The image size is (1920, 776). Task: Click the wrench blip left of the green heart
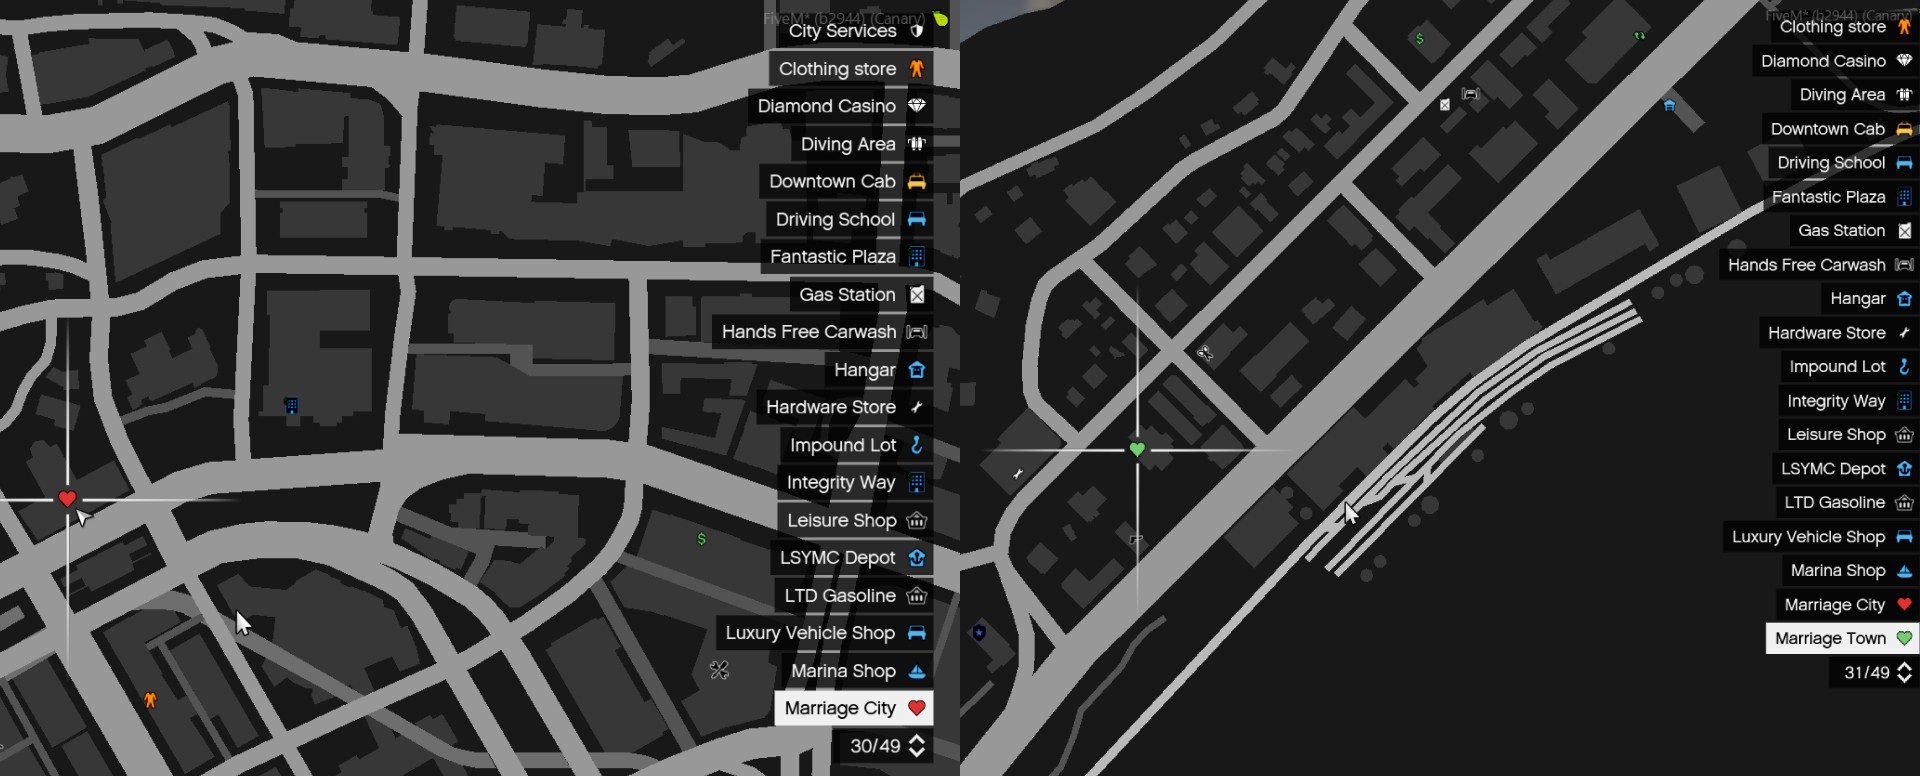(x=1018, y=473)
